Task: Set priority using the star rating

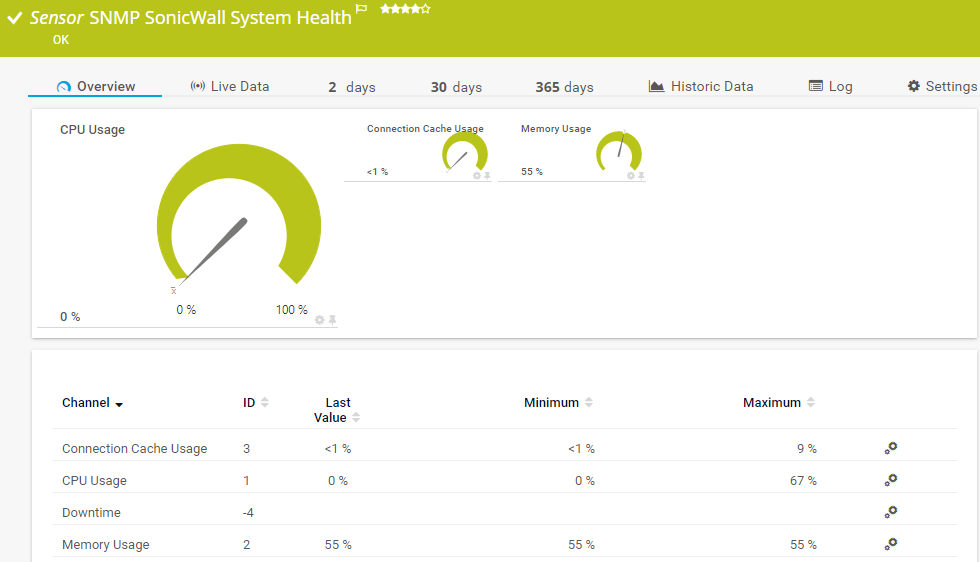Action: [405, 9]
